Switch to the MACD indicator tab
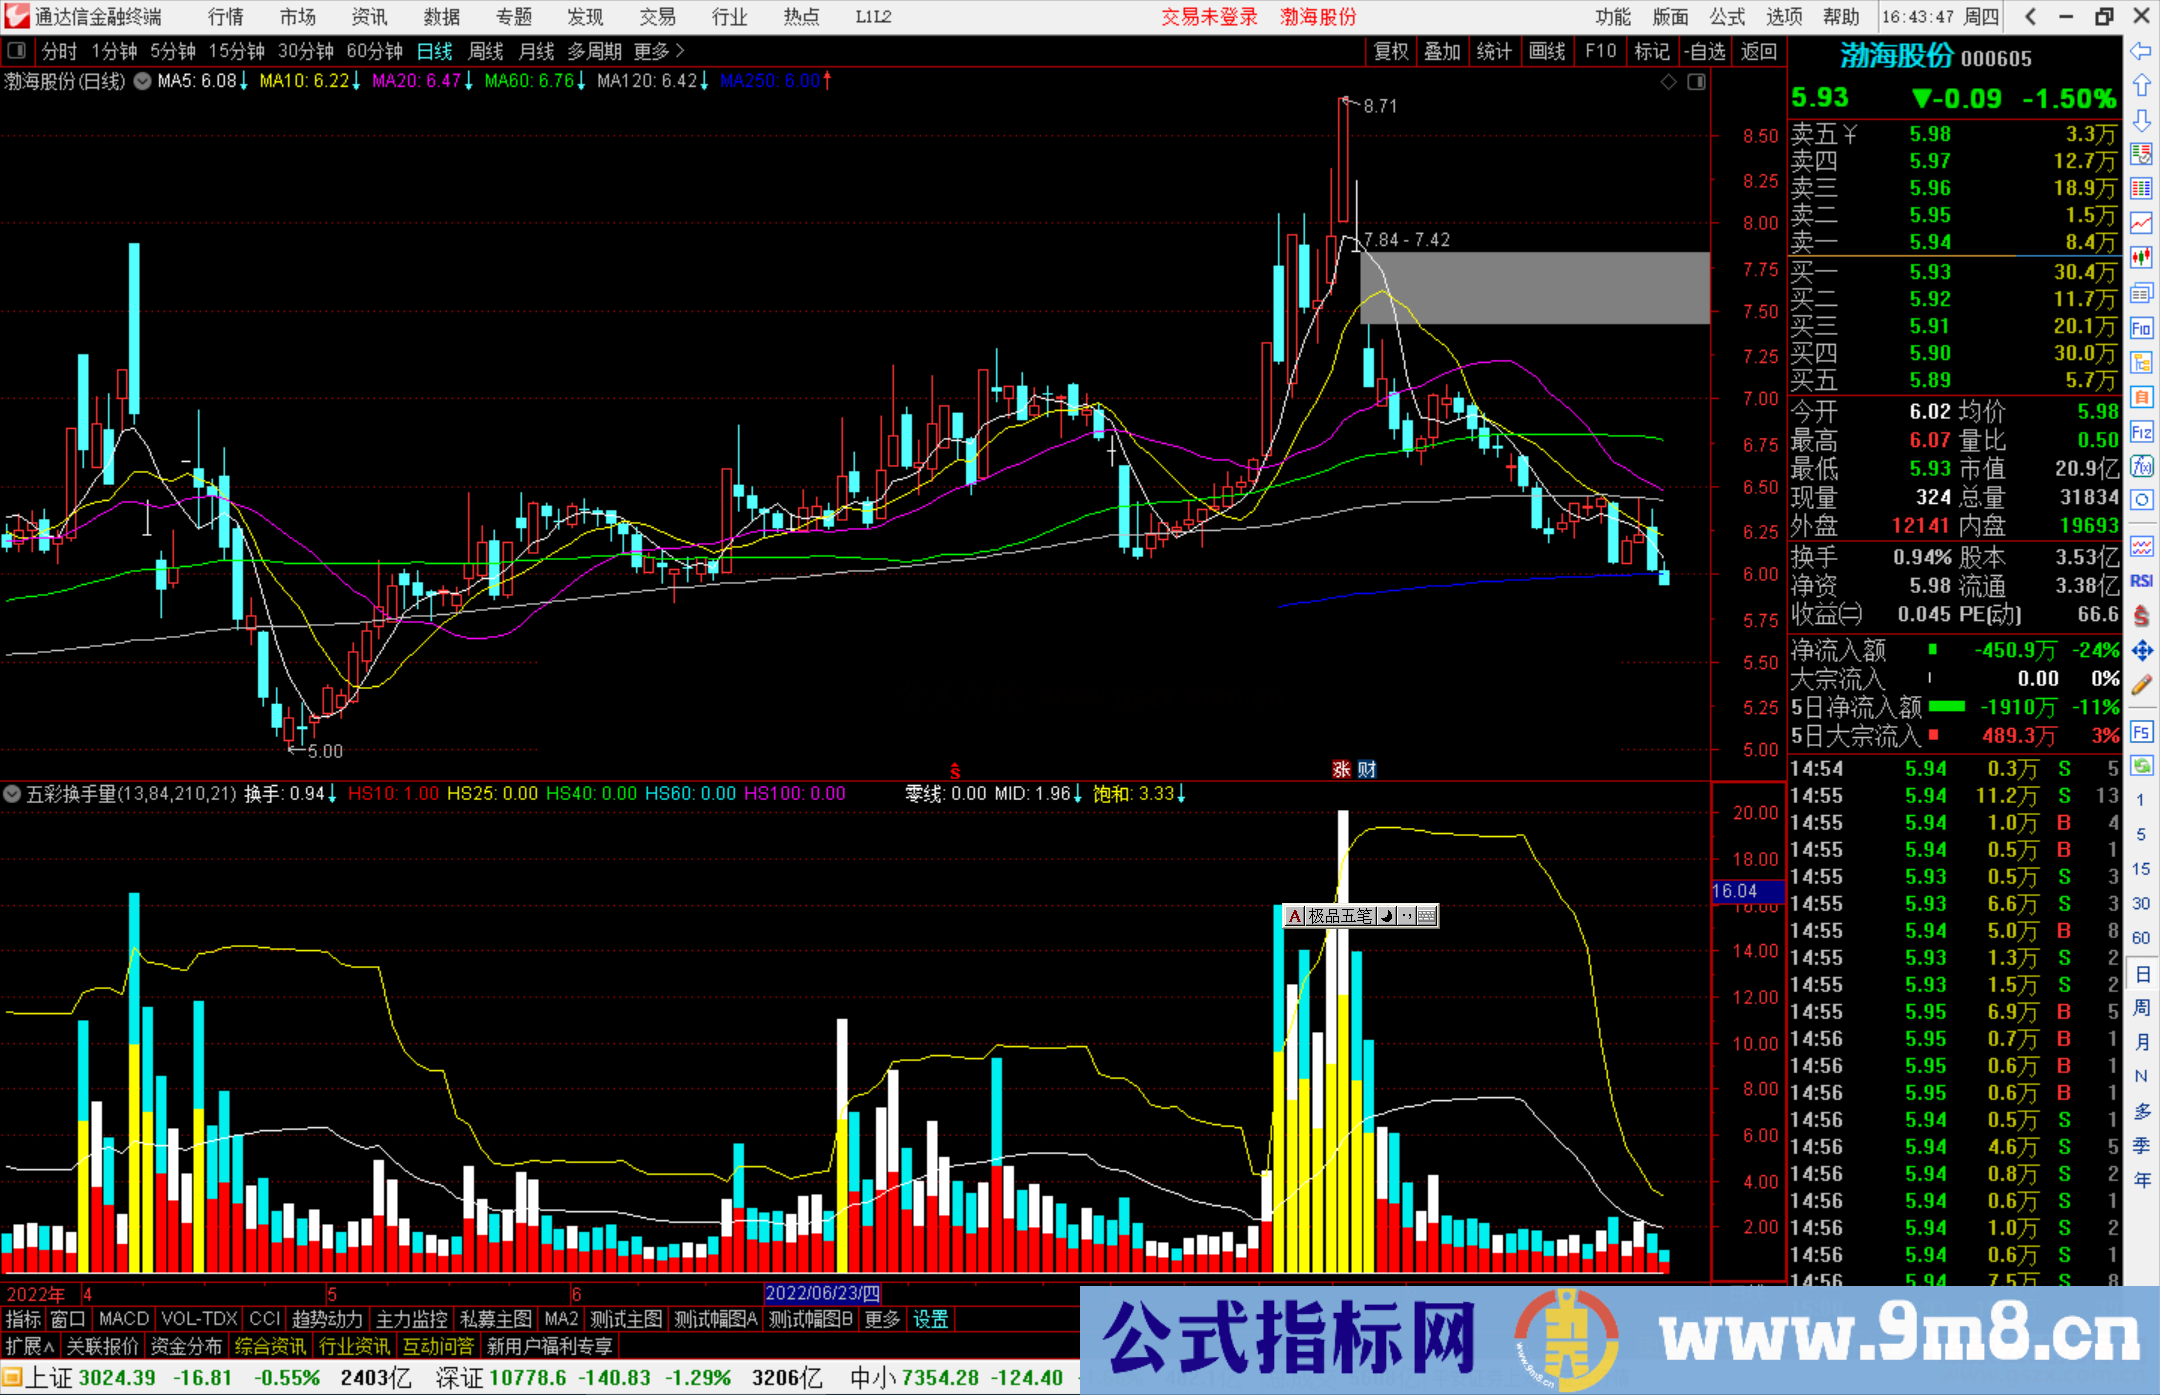2160x1395 pixels. coord(122,1319)
